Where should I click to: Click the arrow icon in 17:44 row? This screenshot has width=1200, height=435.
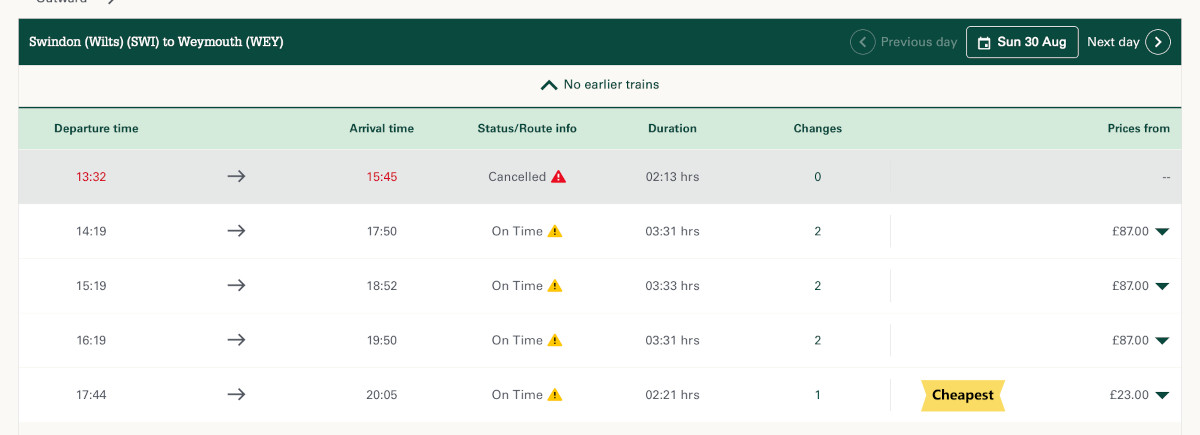coord(236,394)
